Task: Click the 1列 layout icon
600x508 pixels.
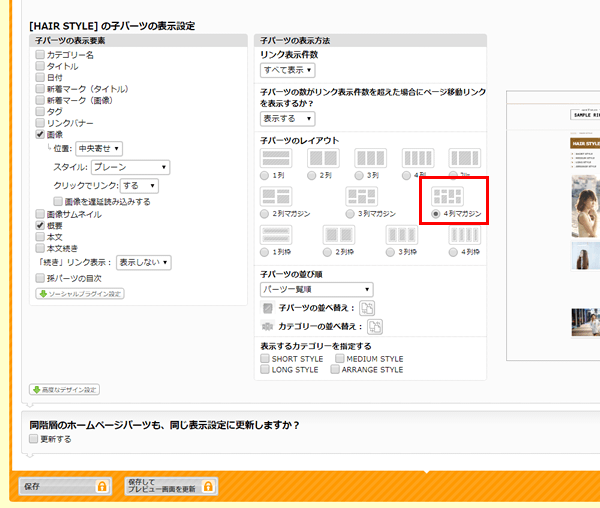Action: click(x=275, y=158)
